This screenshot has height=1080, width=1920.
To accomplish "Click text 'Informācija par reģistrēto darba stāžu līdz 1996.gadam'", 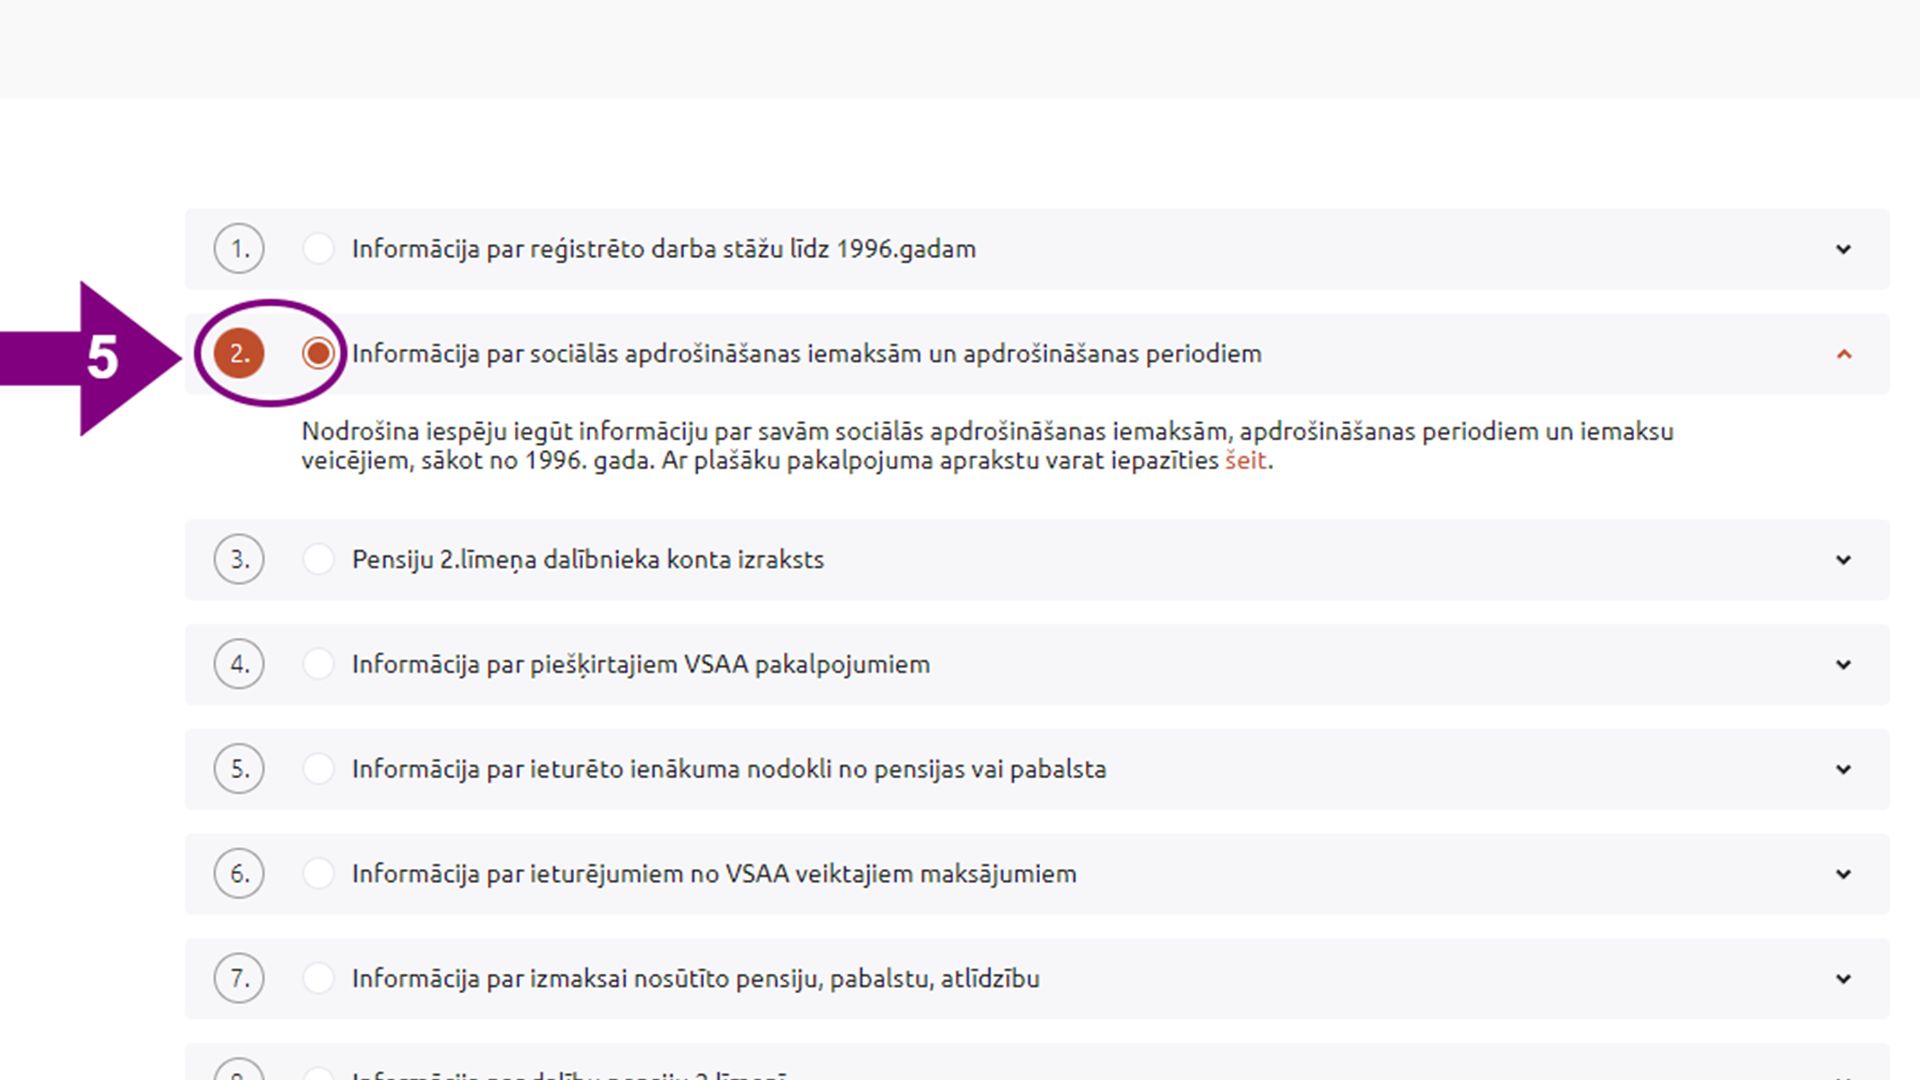I will pos(664,249).
